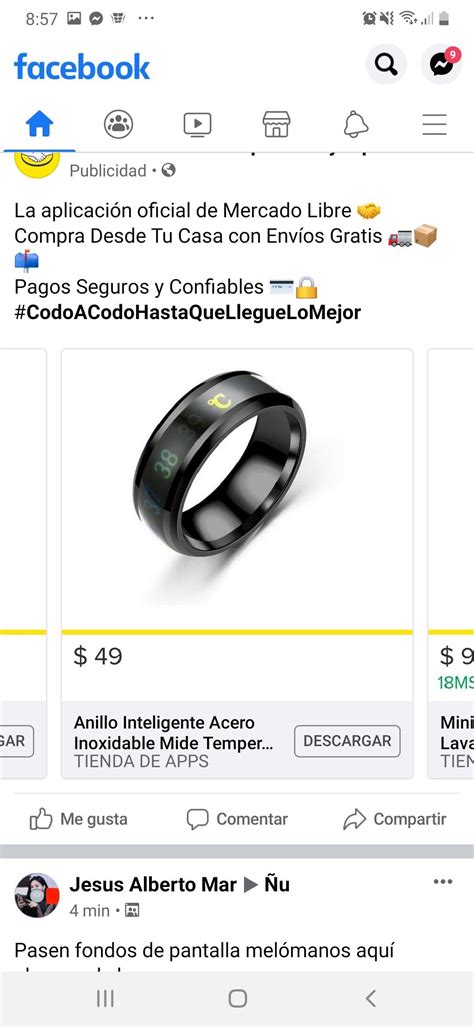
Task: Tap the Android back navigation button
Action: 371,998
